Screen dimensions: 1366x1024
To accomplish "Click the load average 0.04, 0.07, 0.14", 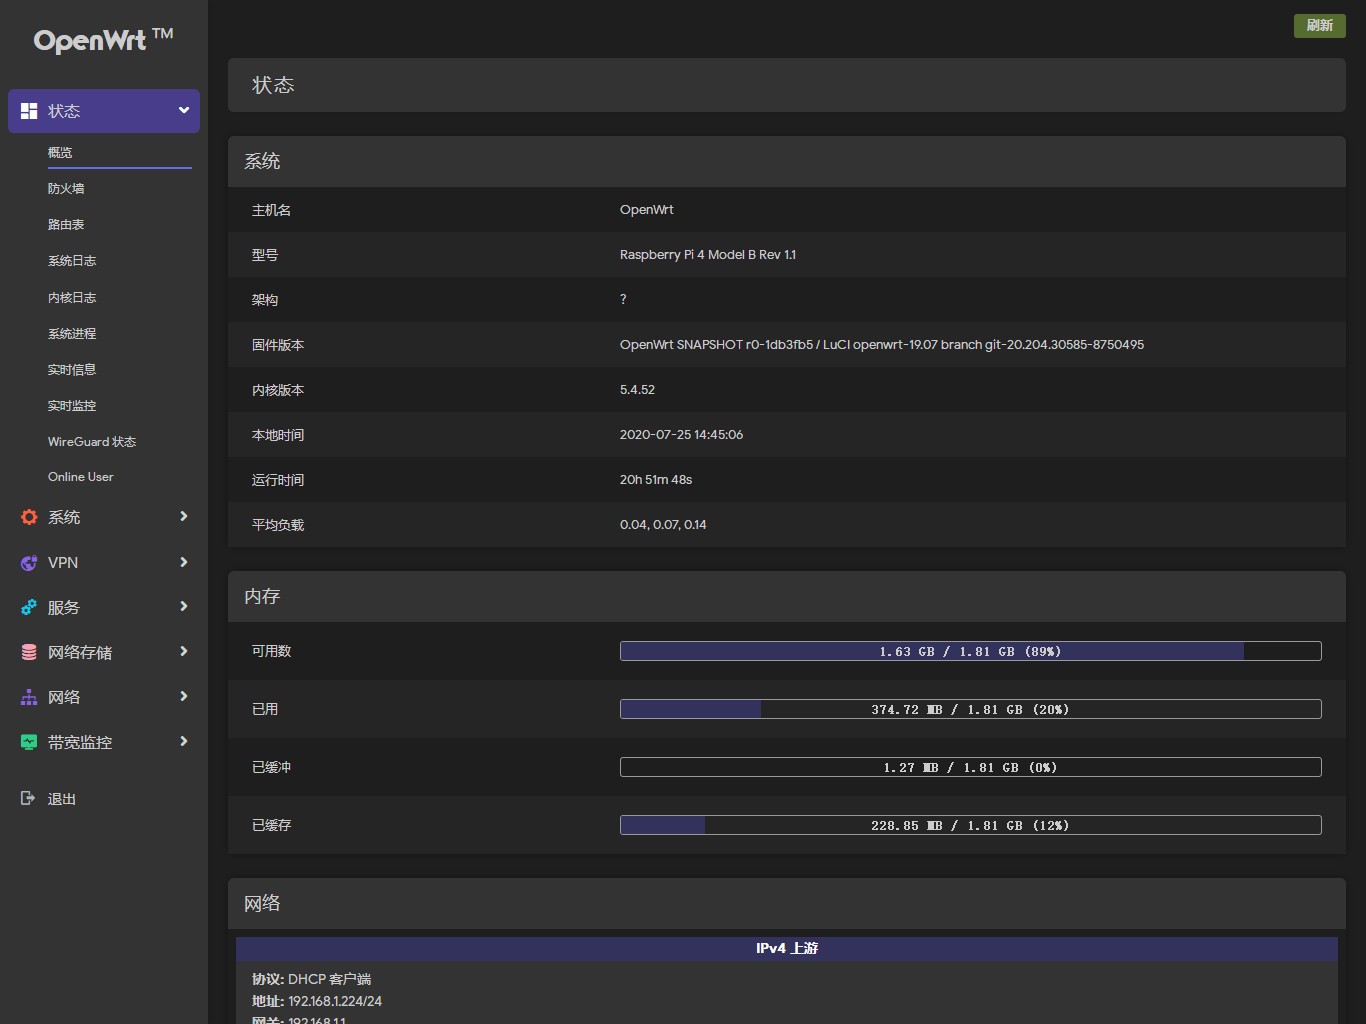I will 663,525.
